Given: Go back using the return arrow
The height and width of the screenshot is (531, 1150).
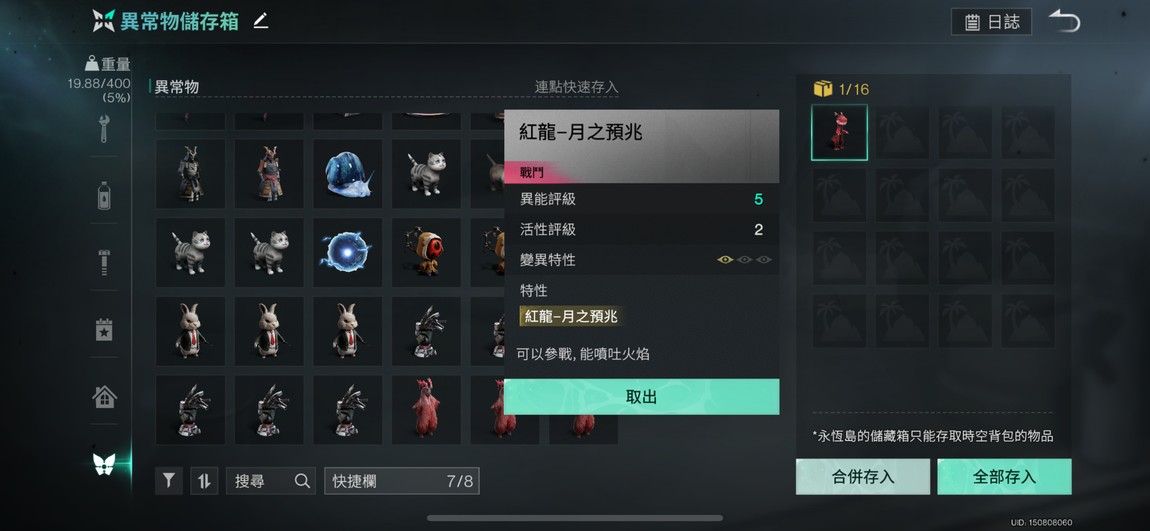Looking at the screenshot, I should [x=1064, y=21].
